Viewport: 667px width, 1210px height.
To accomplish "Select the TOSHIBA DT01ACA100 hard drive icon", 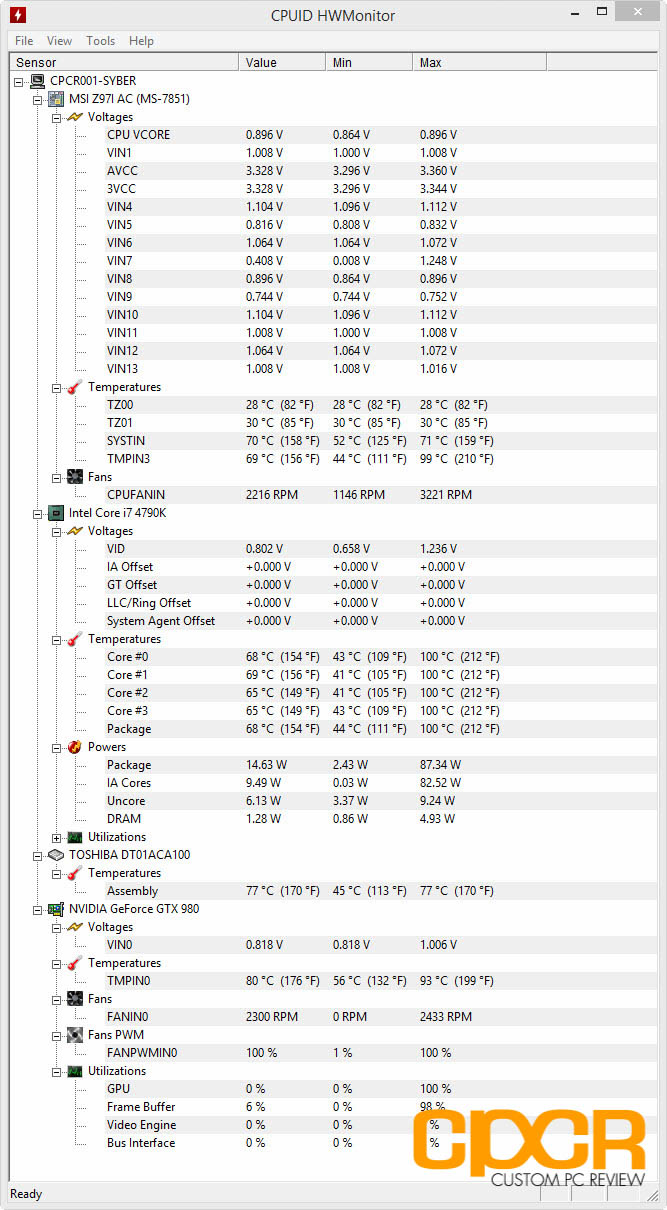I will (x=57, y=855).
